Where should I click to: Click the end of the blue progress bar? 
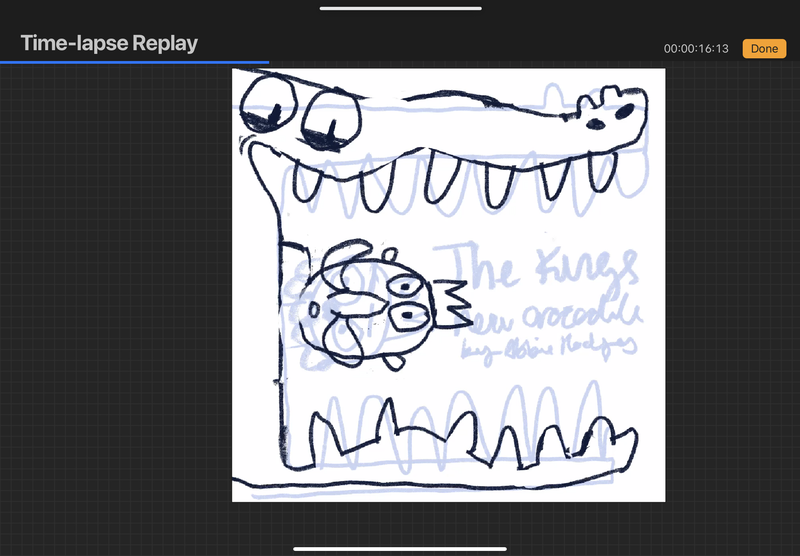tap(267, 62)
